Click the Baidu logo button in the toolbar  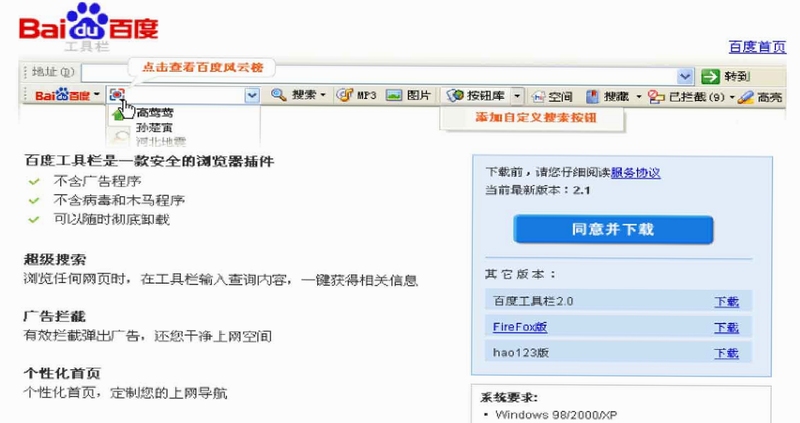point(62,95)
